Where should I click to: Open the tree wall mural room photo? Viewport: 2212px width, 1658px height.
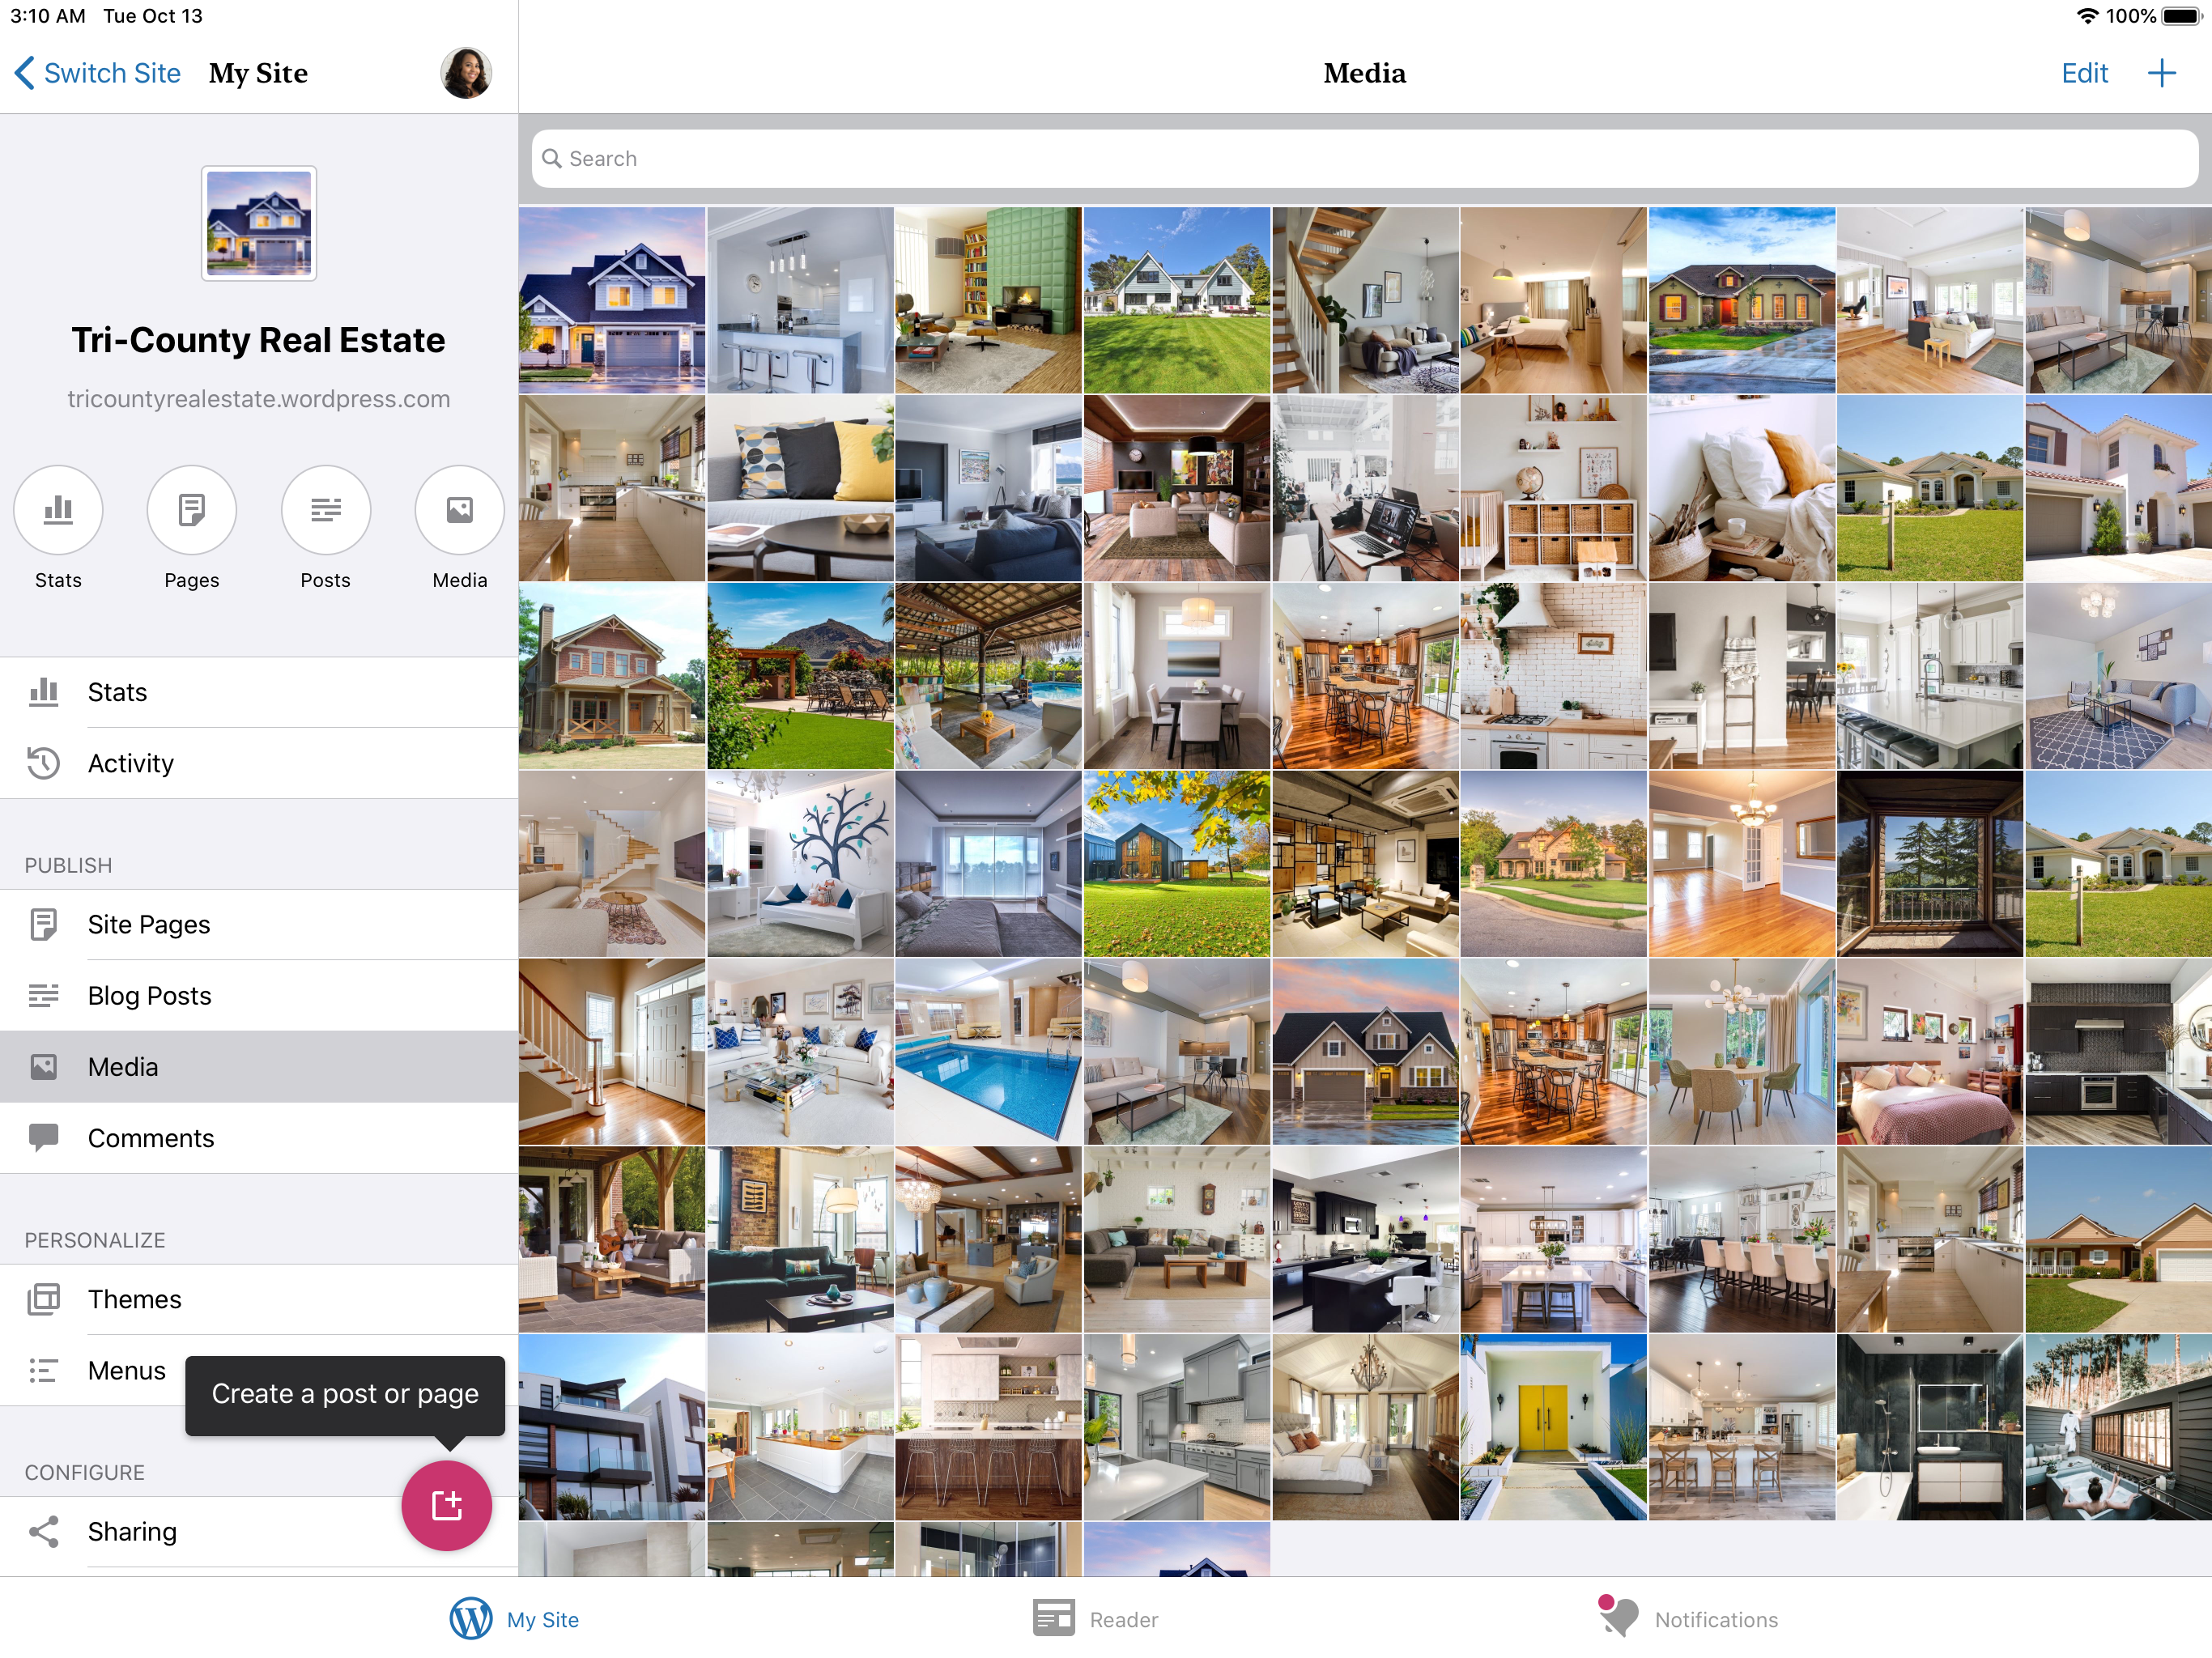point(800,864)
